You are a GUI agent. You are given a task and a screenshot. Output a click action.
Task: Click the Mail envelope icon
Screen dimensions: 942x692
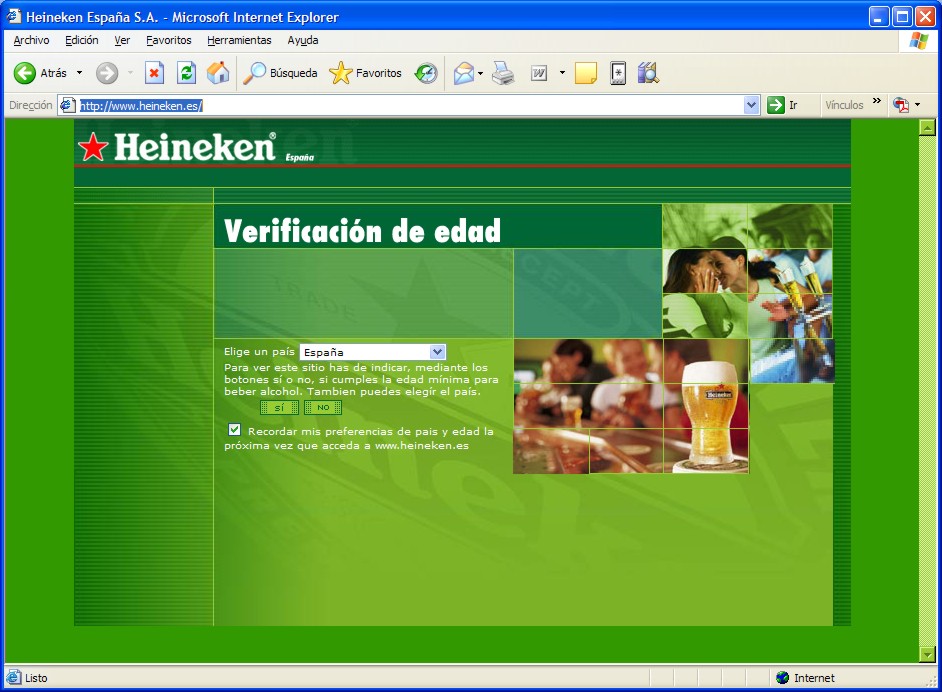463,73
